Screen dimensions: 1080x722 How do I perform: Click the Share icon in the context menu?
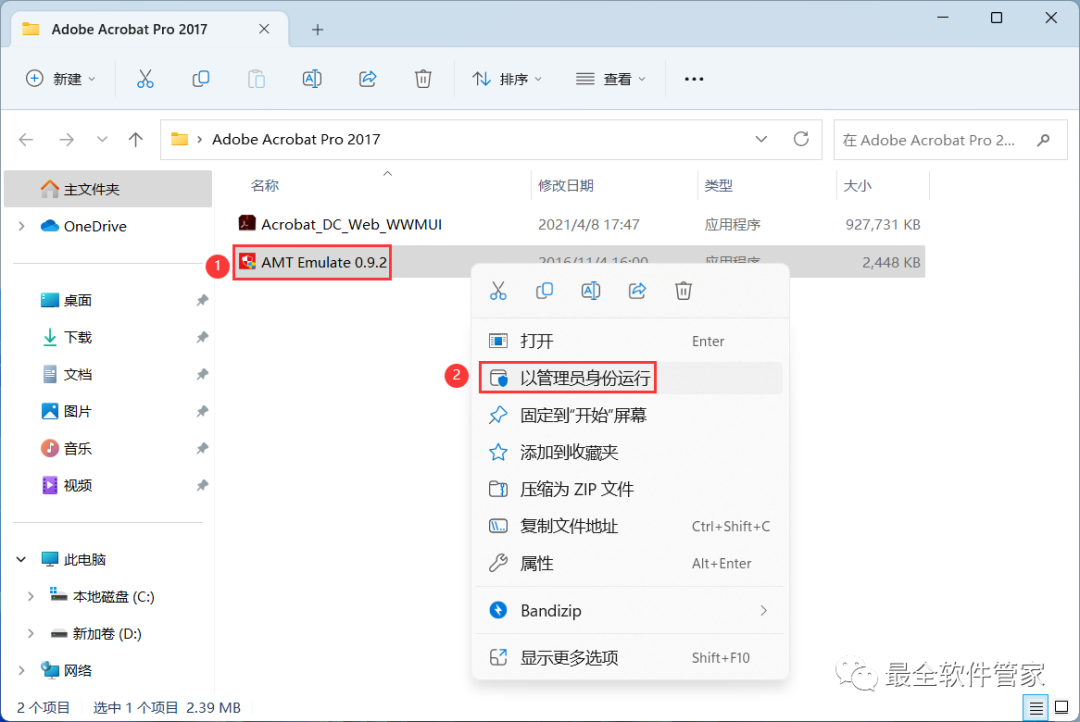(x=637, y=291)
